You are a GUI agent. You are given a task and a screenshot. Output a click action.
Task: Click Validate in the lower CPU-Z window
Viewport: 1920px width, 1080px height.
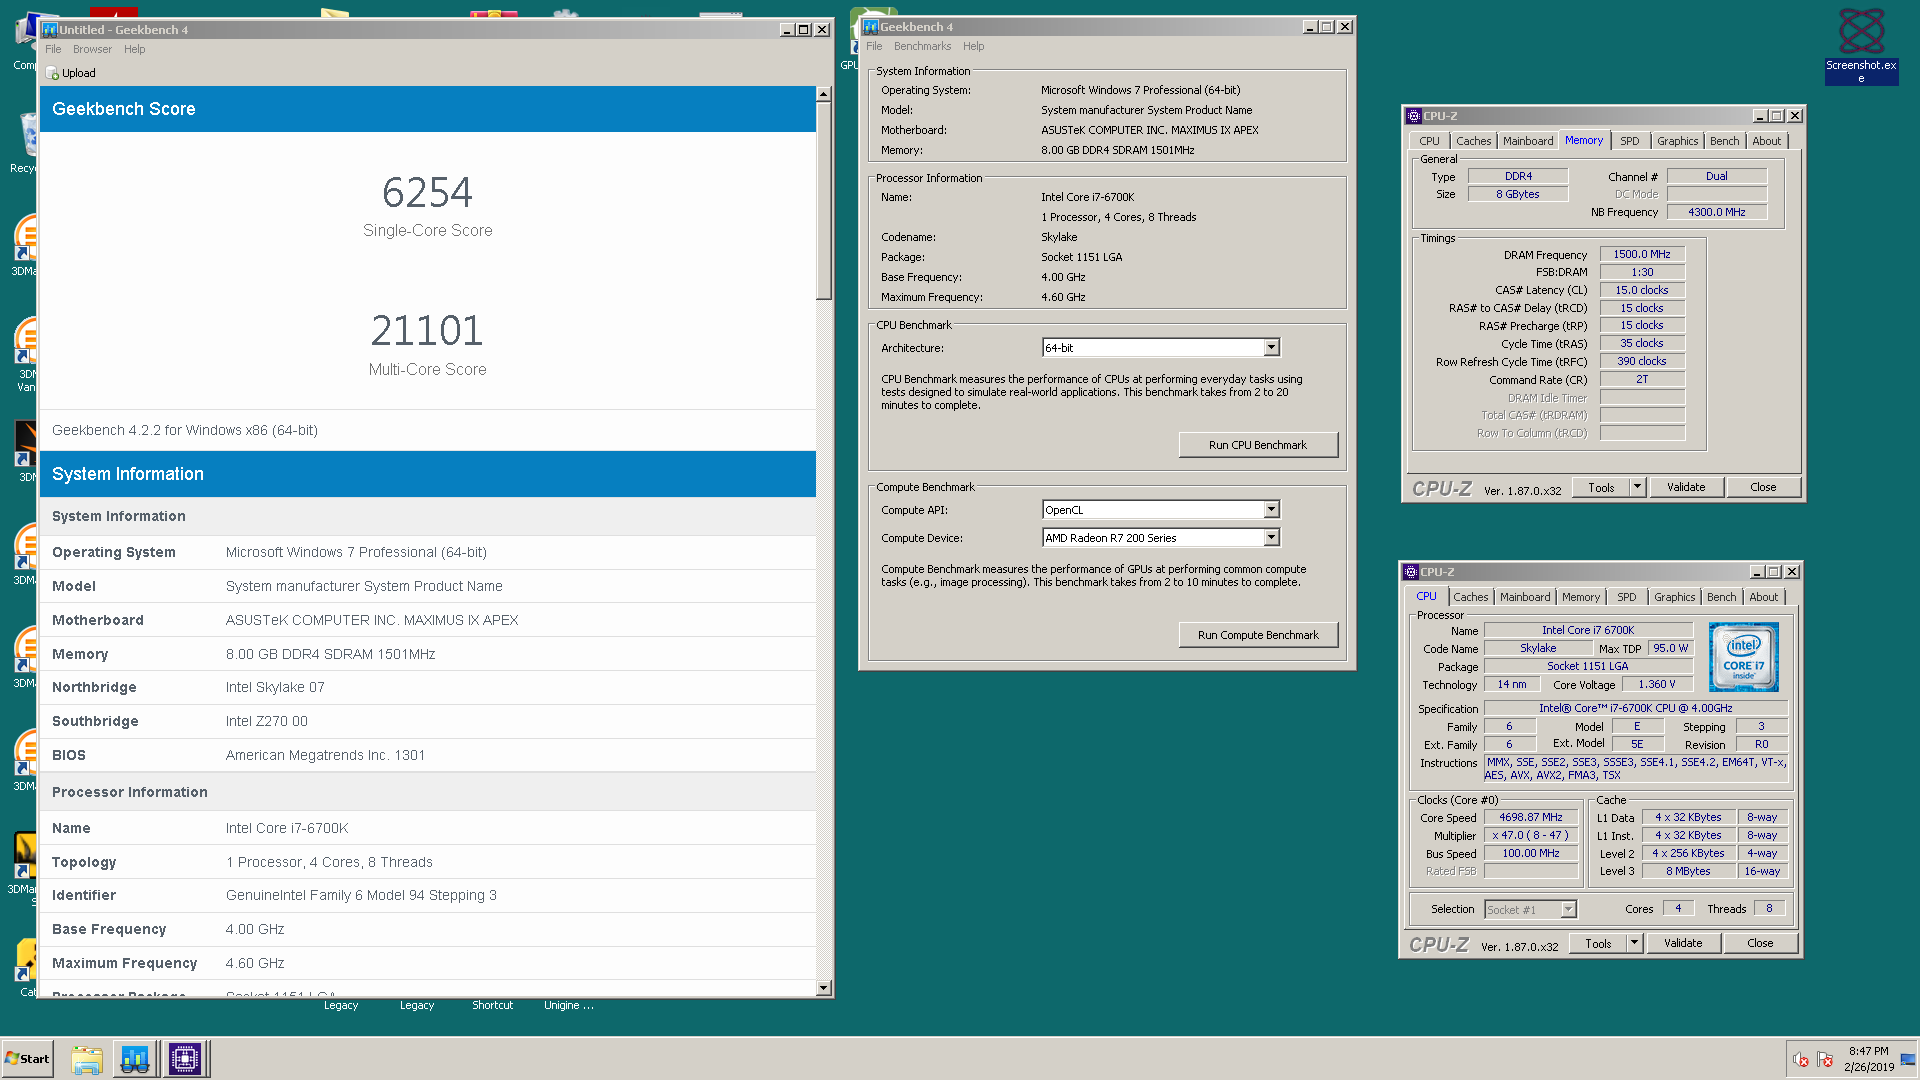pyautogui.click(x=1683, y=943)
